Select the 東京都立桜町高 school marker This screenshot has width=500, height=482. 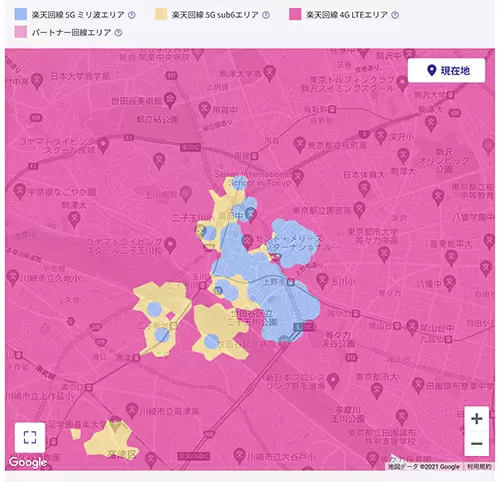300,145
